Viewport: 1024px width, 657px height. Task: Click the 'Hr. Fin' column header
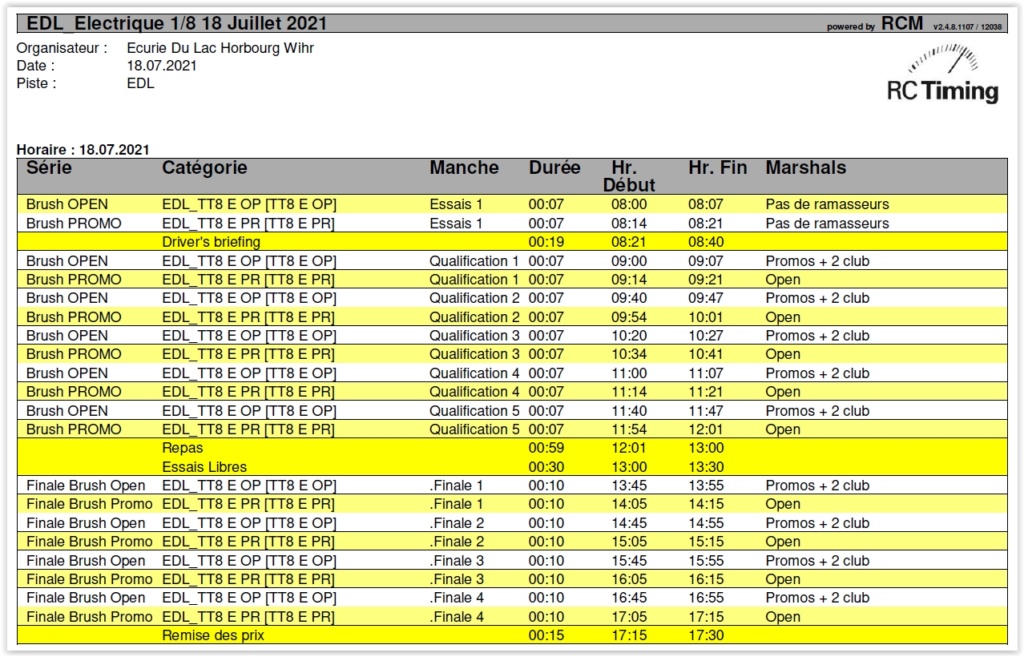717,168
